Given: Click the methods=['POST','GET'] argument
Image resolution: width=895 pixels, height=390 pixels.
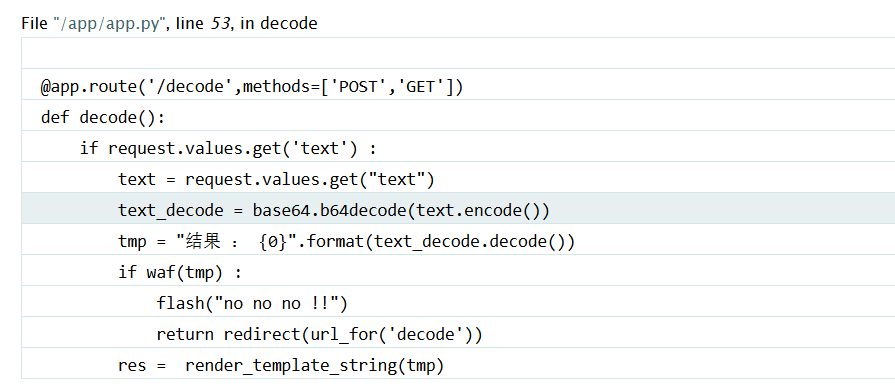Looking at the screenshot, I should [348, 87].
